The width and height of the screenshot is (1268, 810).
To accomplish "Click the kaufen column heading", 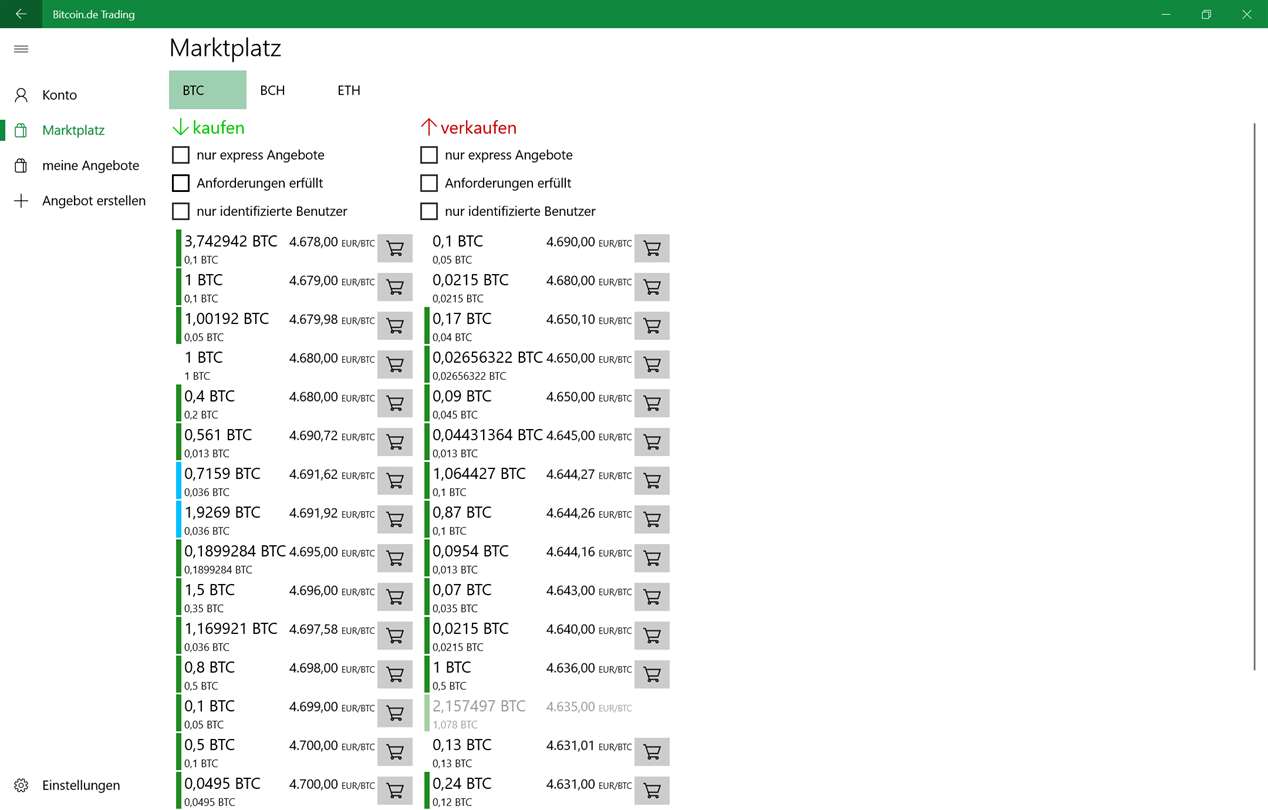I will 208,127.
